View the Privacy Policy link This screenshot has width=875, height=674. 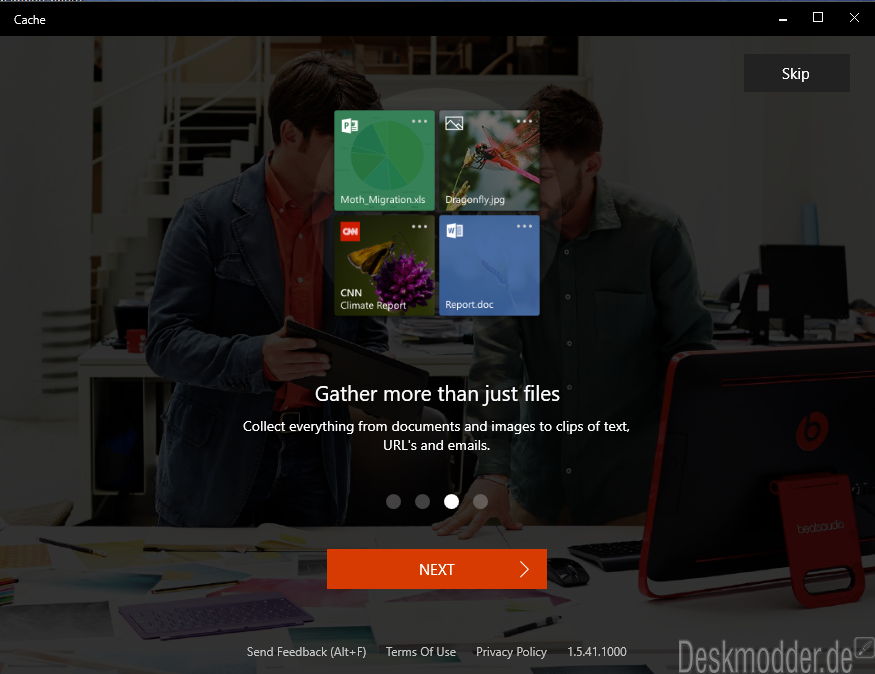pyautogui.click(x=511, y=652)
